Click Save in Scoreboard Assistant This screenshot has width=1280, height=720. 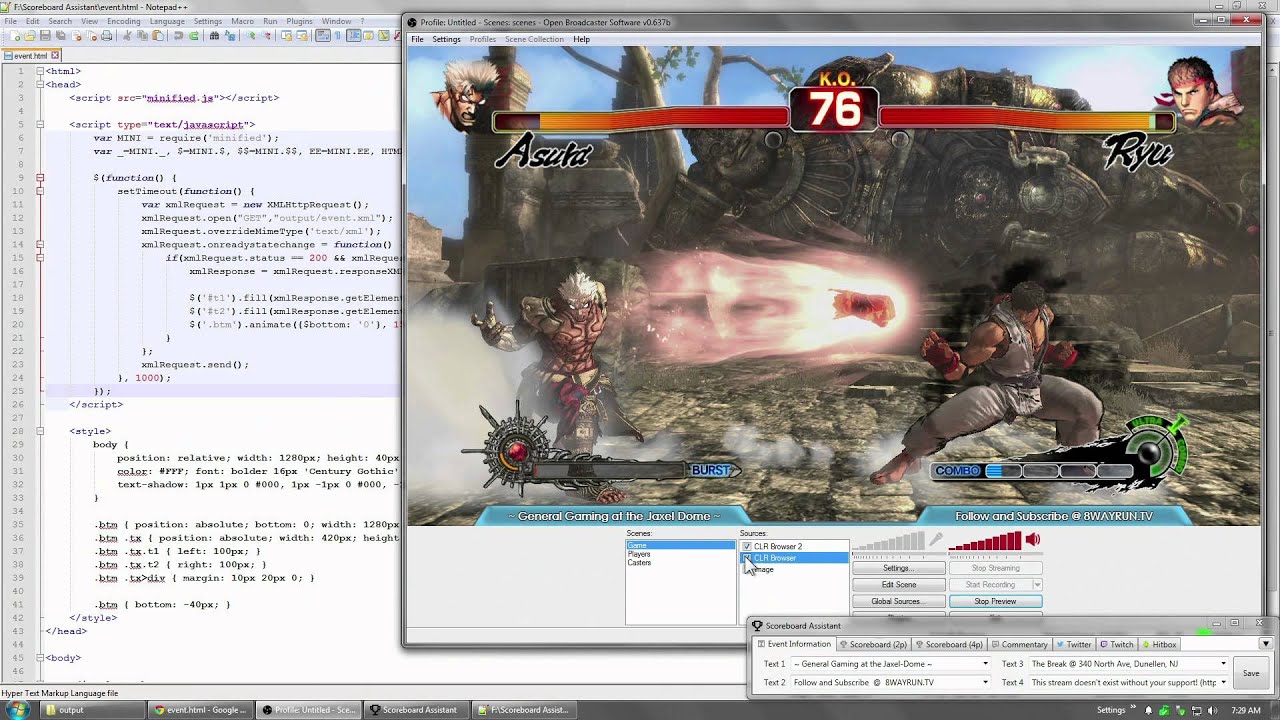(x=1251, y=674)
